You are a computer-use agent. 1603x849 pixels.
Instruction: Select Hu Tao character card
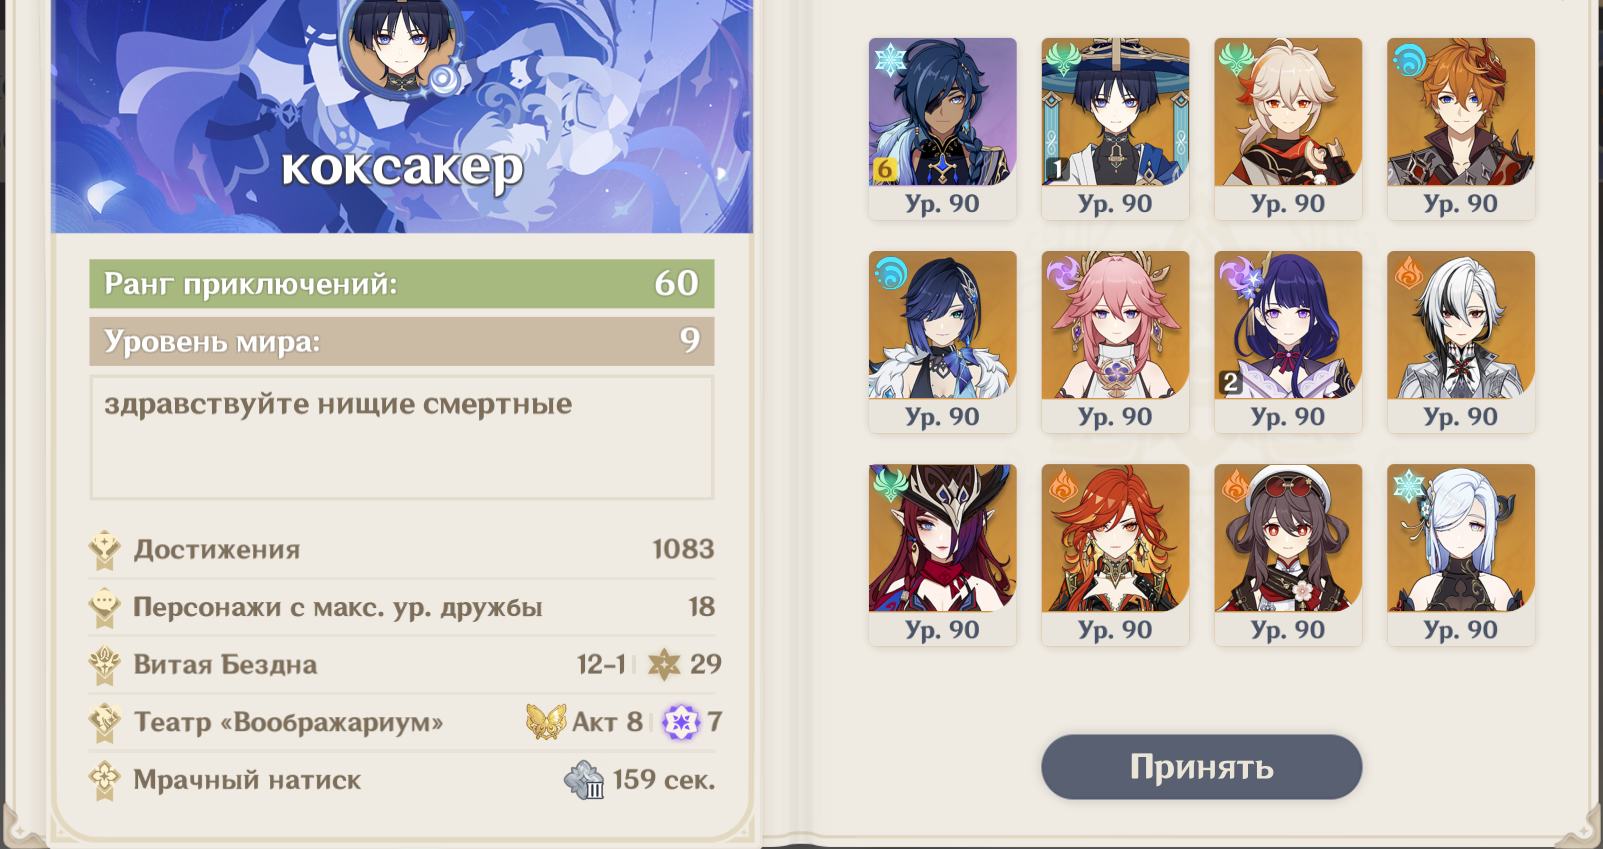pos(1288,554)
